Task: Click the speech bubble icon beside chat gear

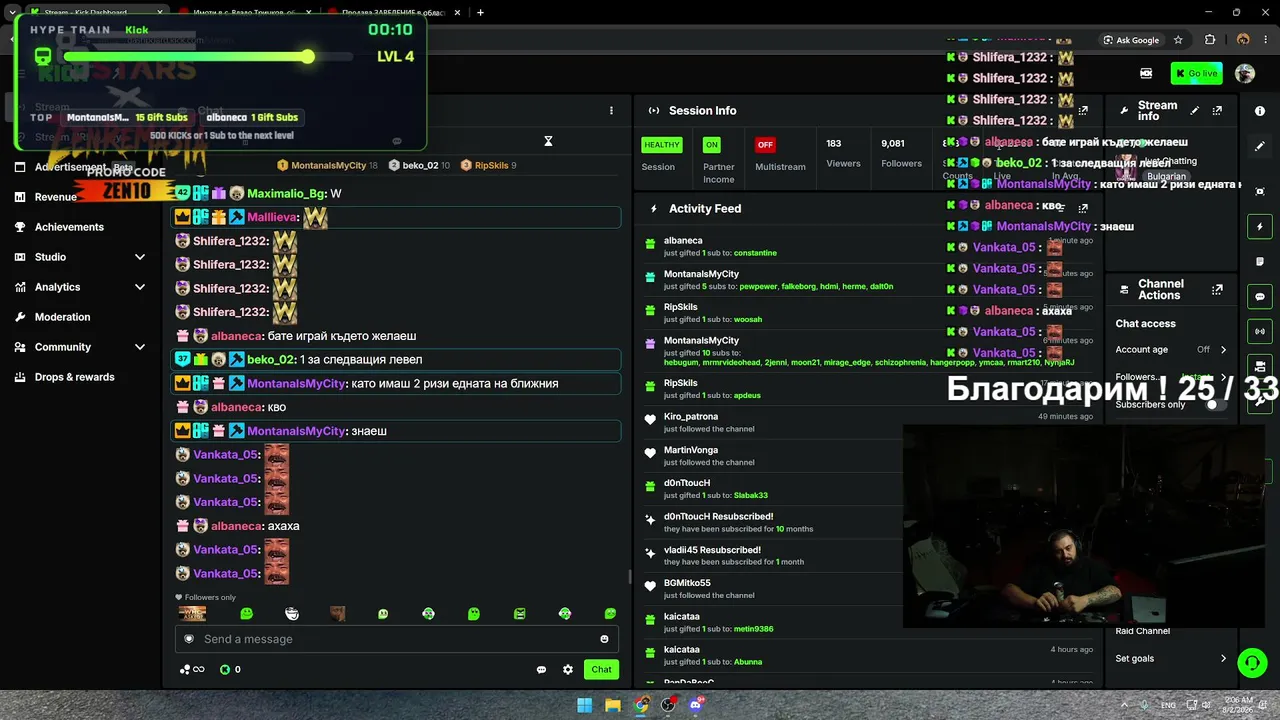Action: point(541,670)
